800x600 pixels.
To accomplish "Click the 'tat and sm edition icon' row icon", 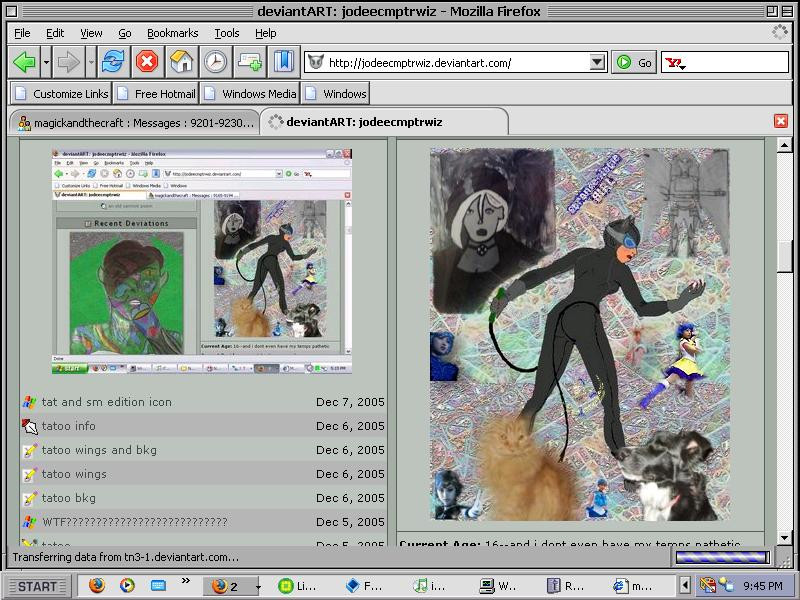I will [x=30, y=402].
